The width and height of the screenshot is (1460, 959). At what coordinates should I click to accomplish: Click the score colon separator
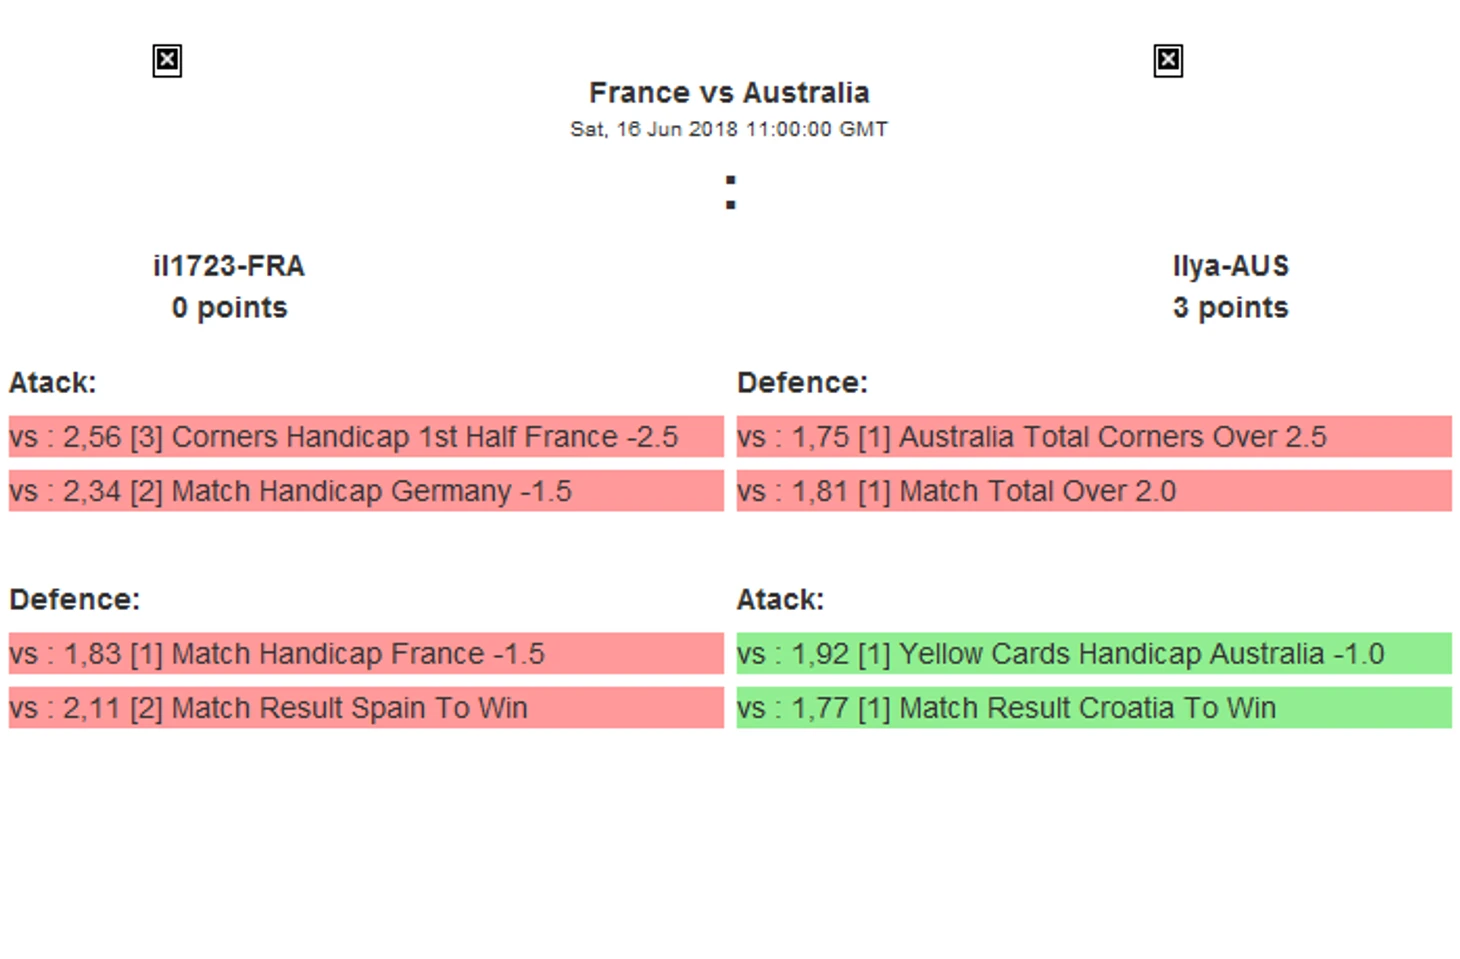pyautogui.click(x=731, y=192)
